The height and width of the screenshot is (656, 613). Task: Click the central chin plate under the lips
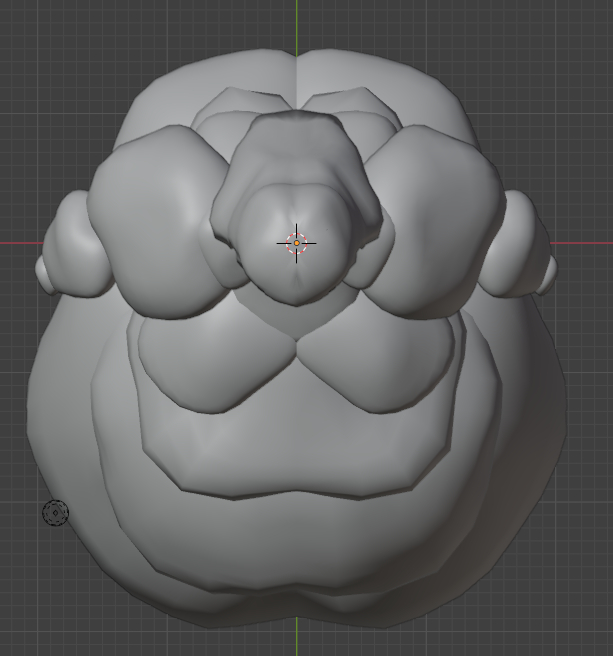pyautogui.click(x=297, y=450)
